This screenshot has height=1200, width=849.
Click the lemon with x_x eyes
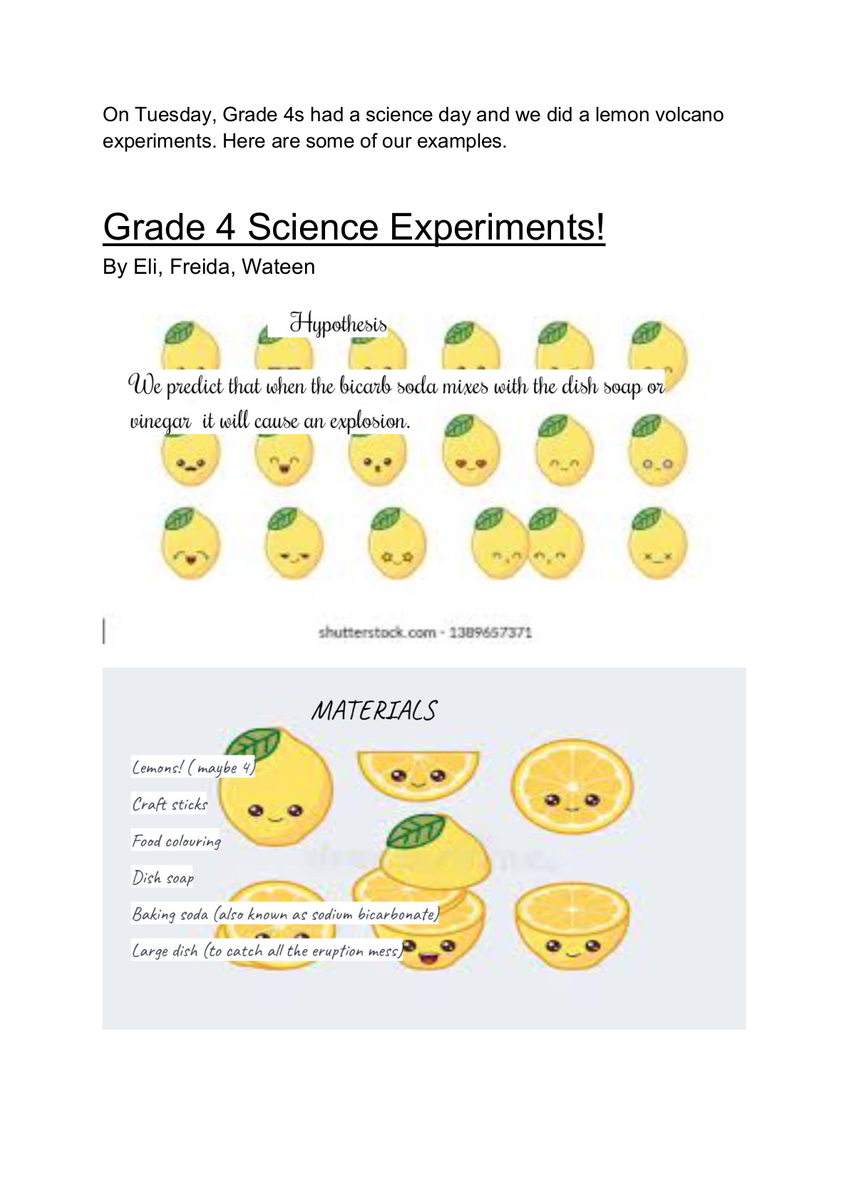658,543
